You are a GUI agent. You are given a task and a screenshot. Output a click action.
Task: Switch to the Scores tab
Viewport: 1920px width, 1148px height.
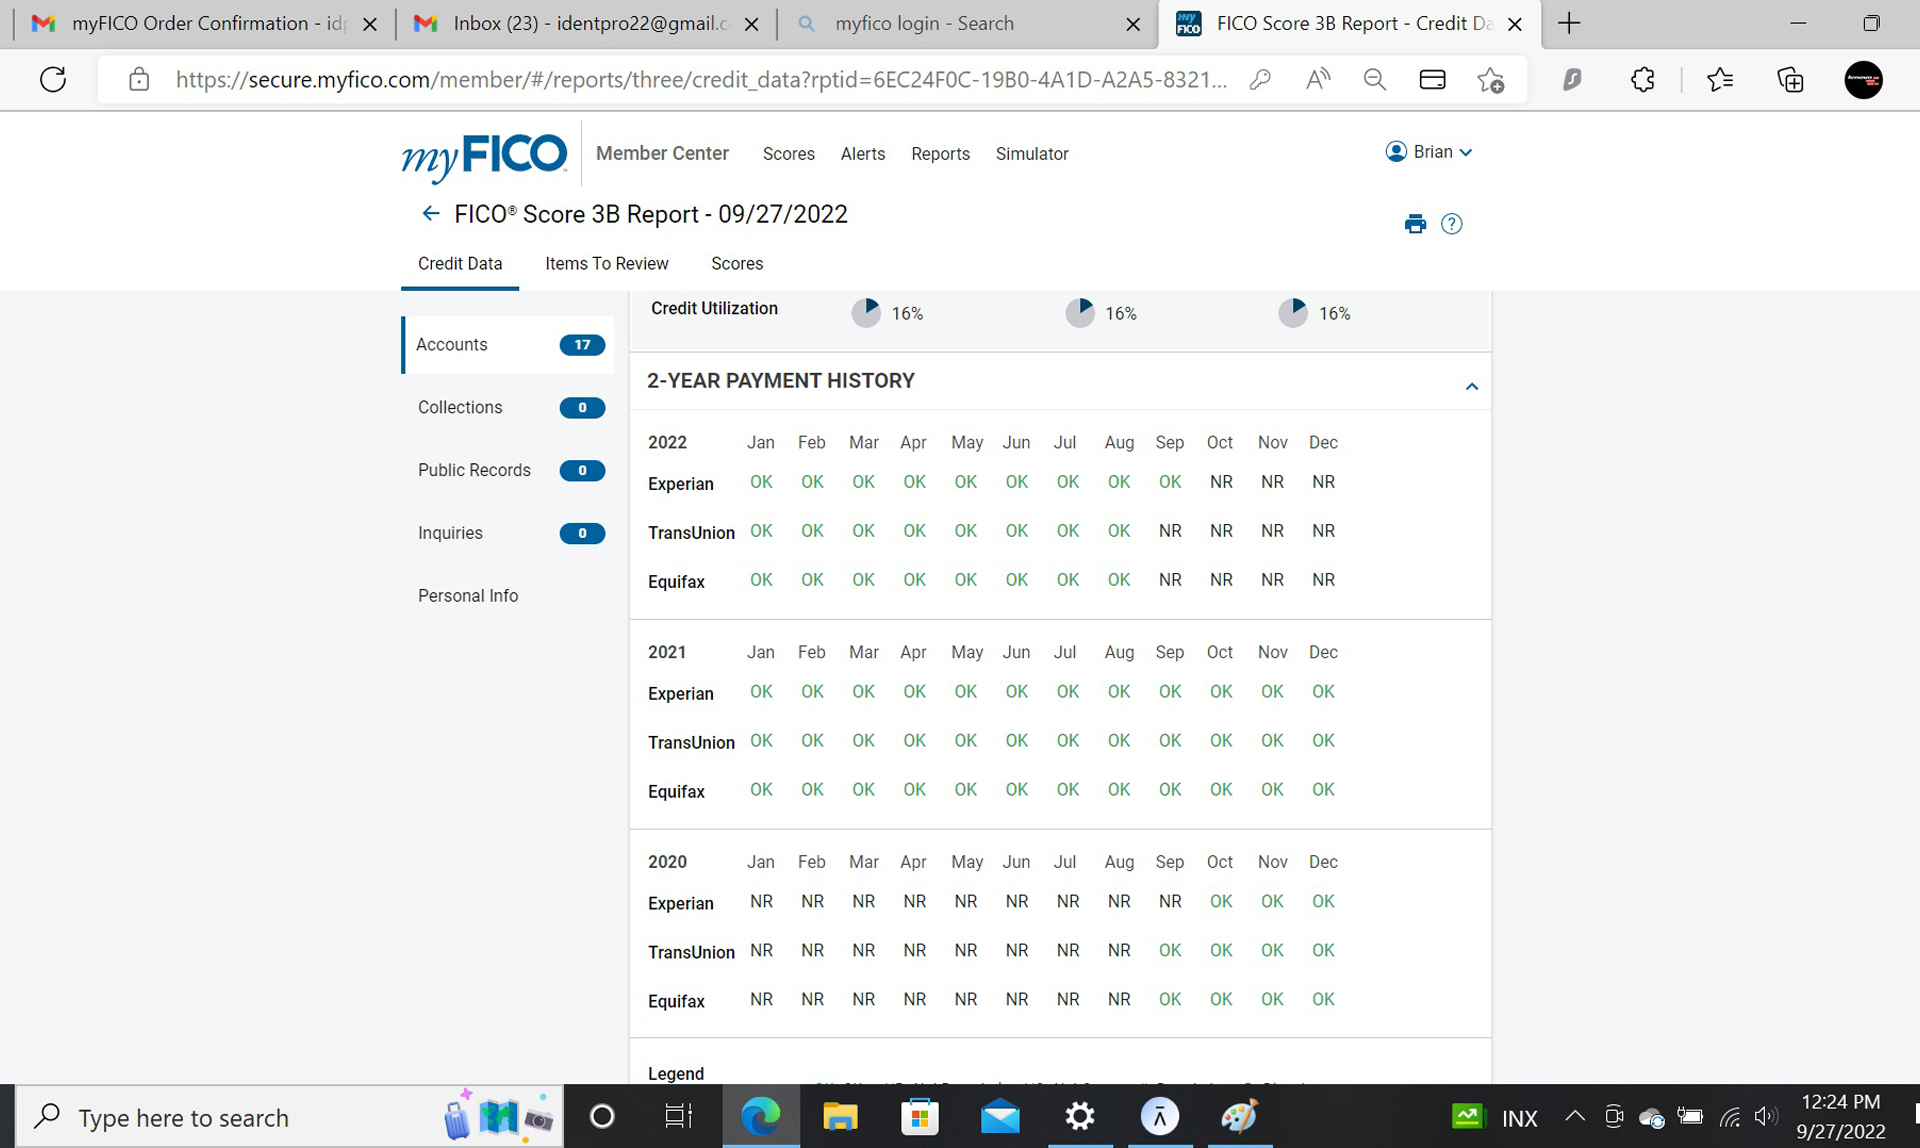pos(736,264)
